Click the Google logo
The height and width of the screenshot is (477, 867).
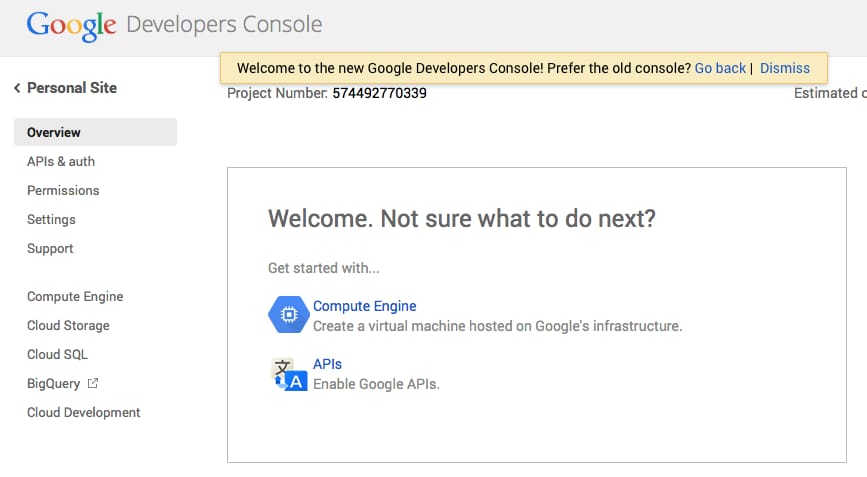(71, 25)
